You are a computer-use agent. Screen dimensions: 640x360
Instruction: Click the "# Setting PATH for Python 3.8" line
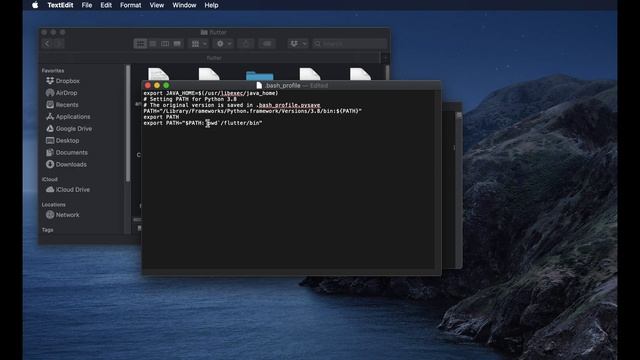tap(190, 99)
